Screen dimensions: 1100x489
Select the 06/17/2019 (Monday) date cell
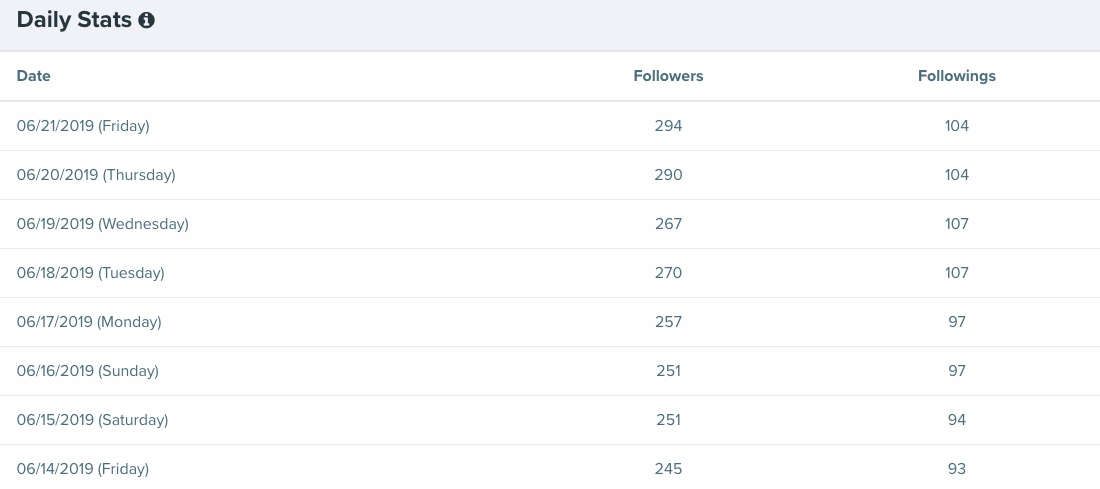[89, 322]
